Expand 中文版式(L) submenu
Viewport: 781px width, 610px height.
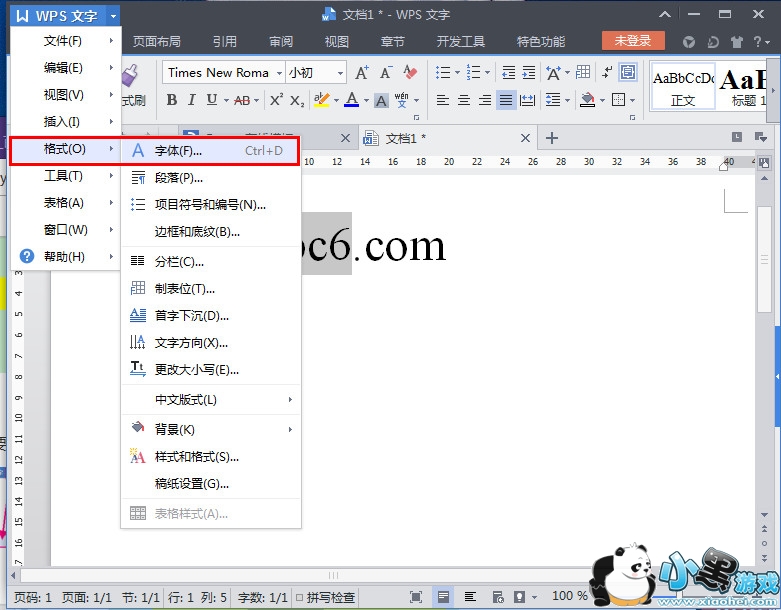point(211,399)
